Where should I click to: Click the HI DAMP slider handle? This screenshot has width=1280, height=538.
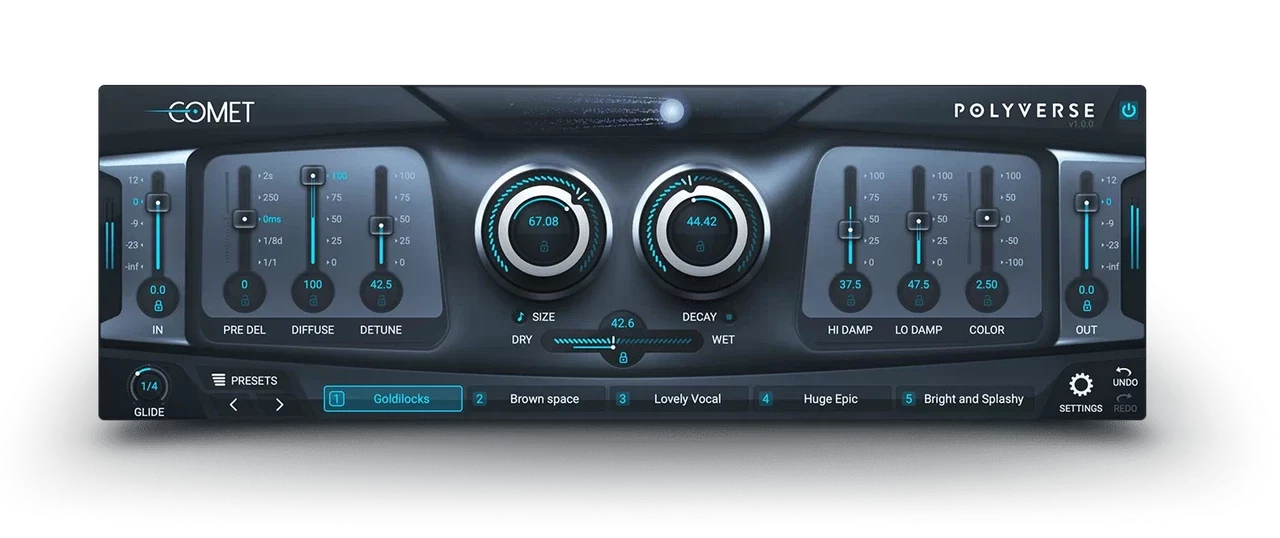click(851, 229)
